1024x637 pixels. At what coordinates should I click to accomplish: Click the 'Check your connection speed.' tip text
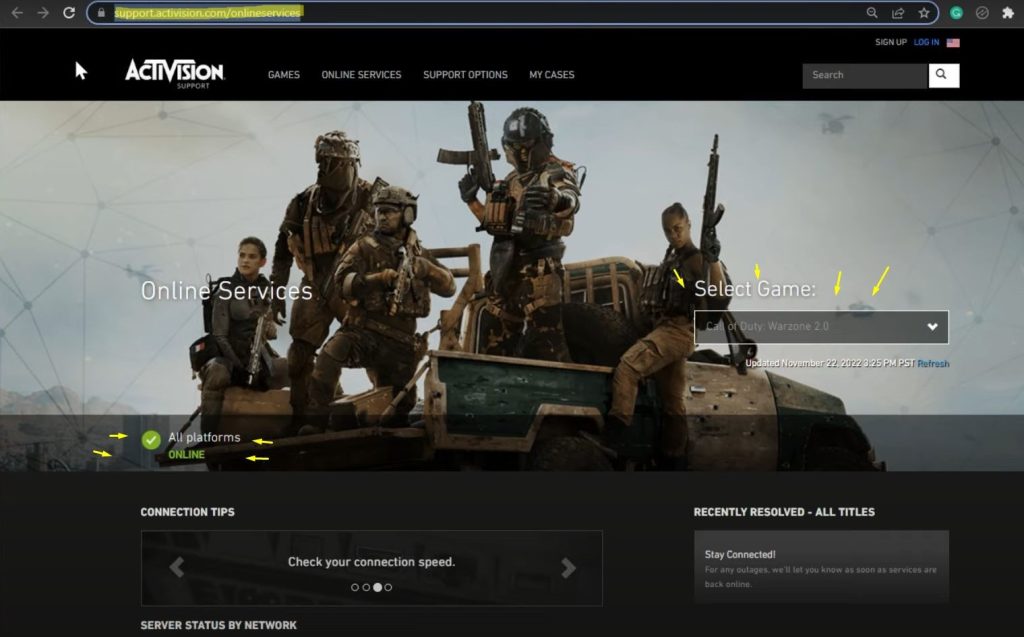(x=372, y=562)
